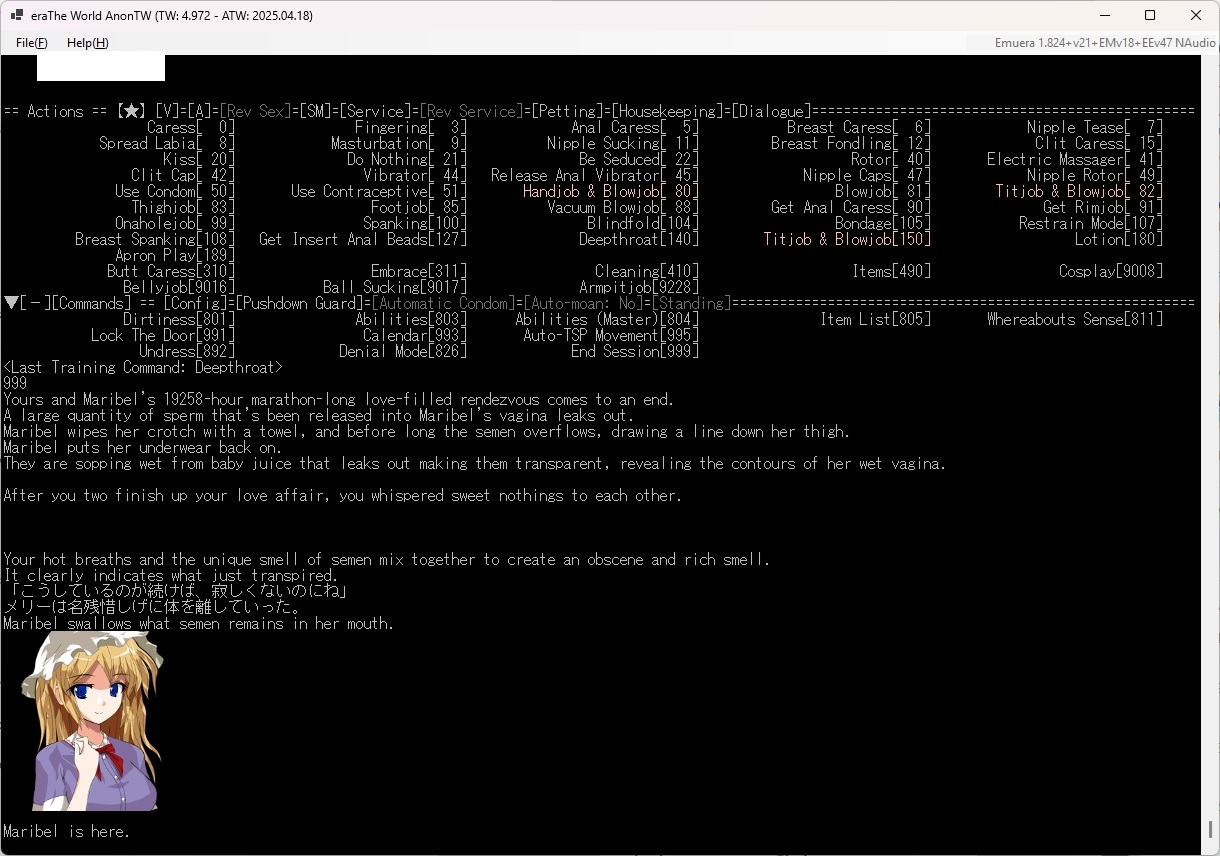Choose the Do Nothing[21] command
The image size is (1220, 856).
[x=407, y=159]
